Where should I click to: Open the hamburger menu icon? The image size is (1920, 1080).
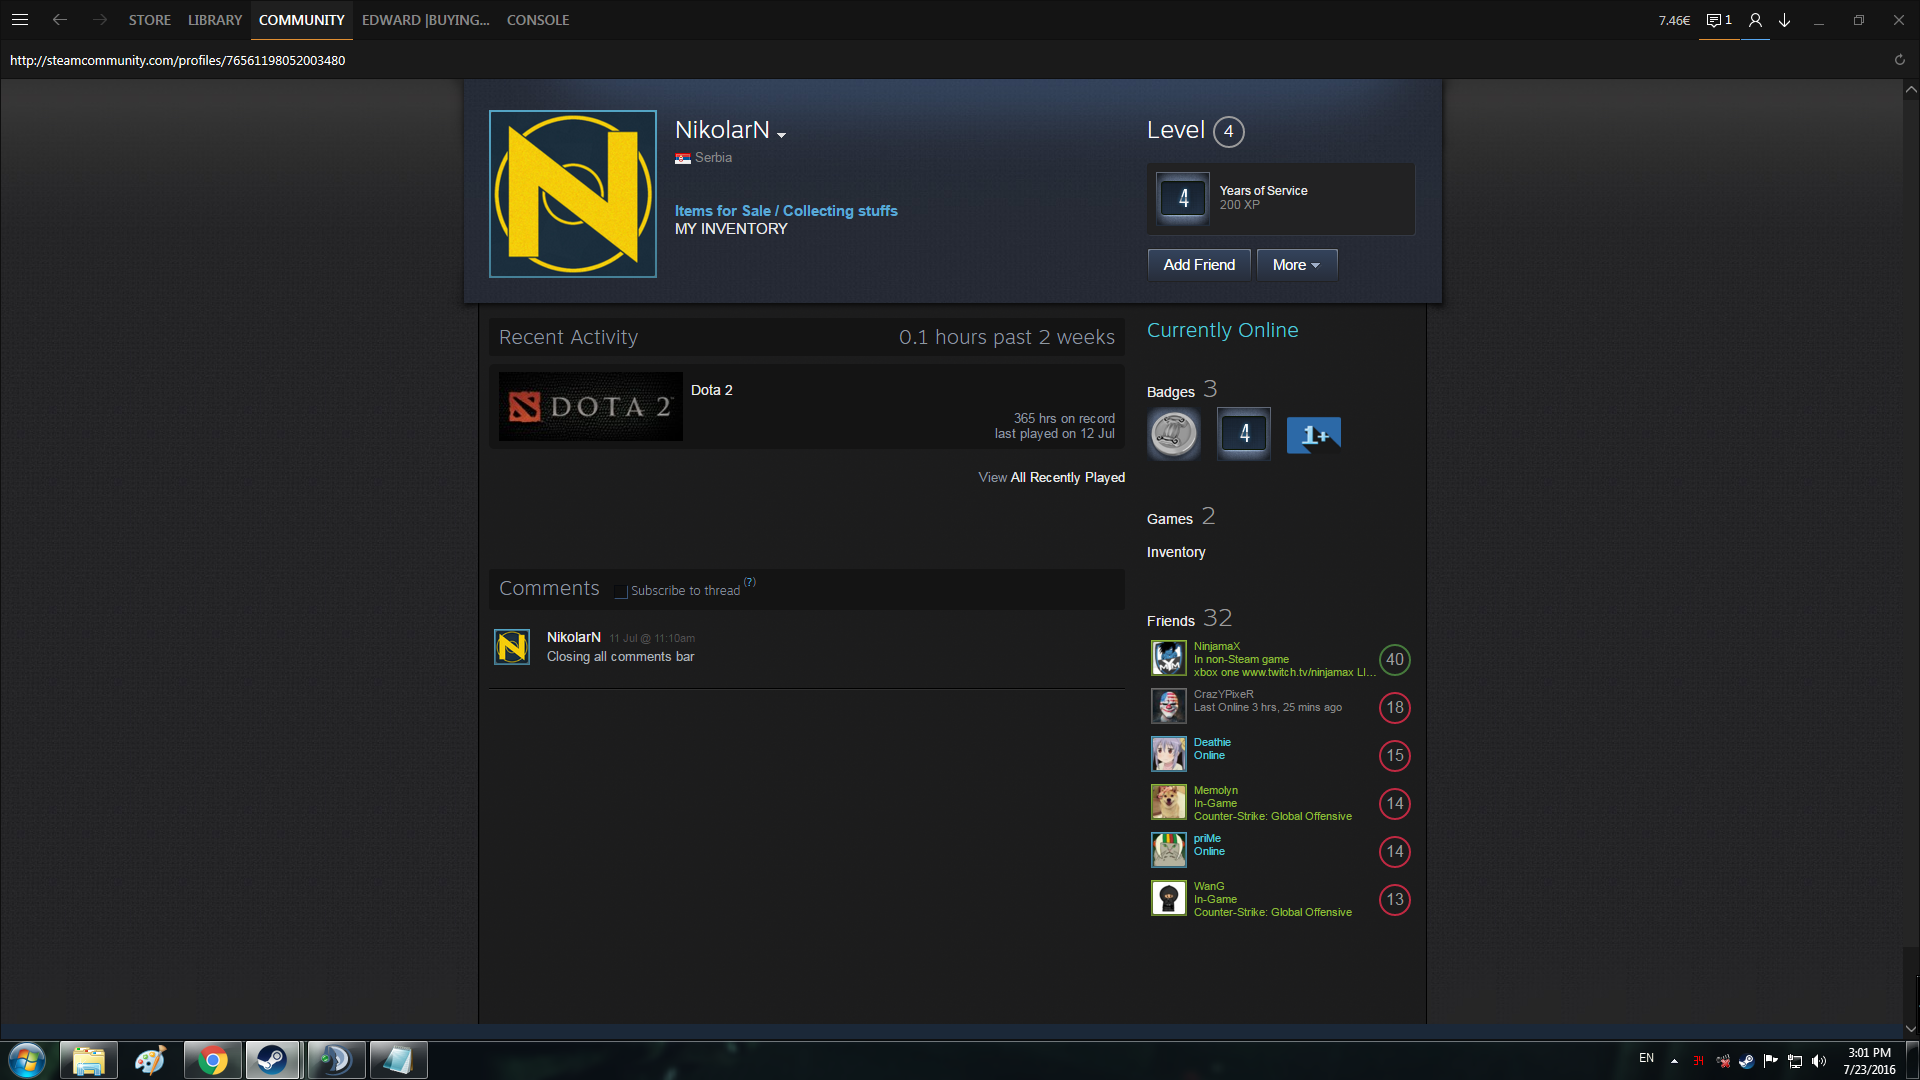(20, 20)
